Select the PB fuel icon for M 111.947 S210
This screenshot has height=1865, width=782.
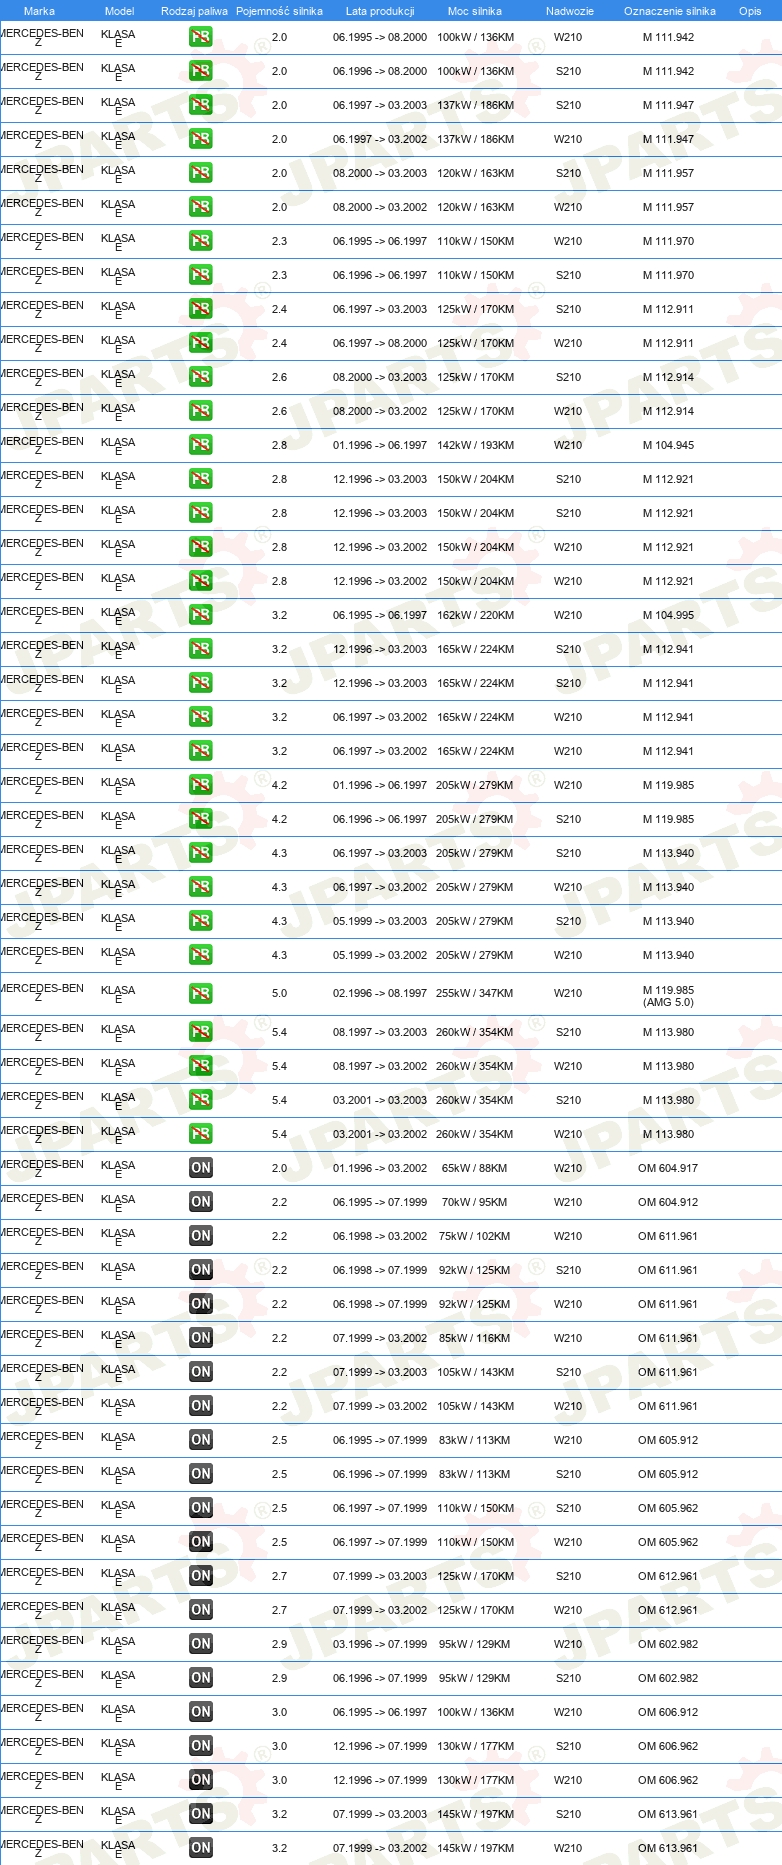pos(201,105)
